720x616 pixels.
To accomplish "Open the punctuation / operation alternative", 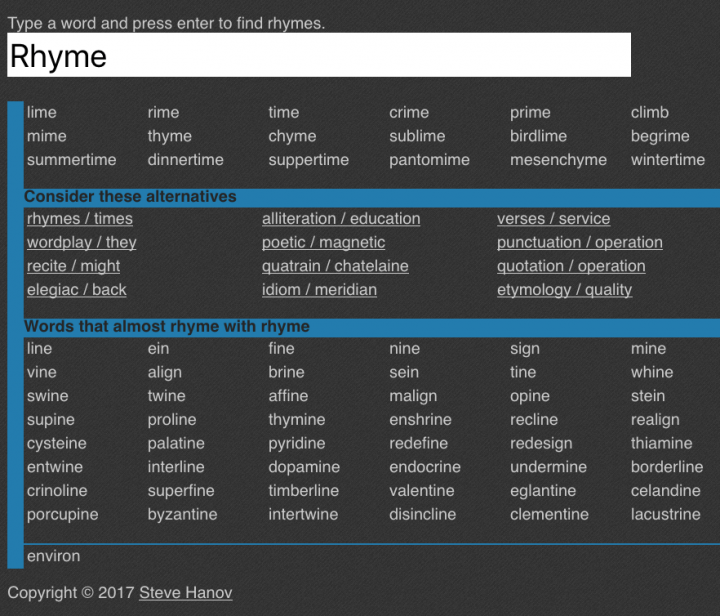I will pos(579,242).
